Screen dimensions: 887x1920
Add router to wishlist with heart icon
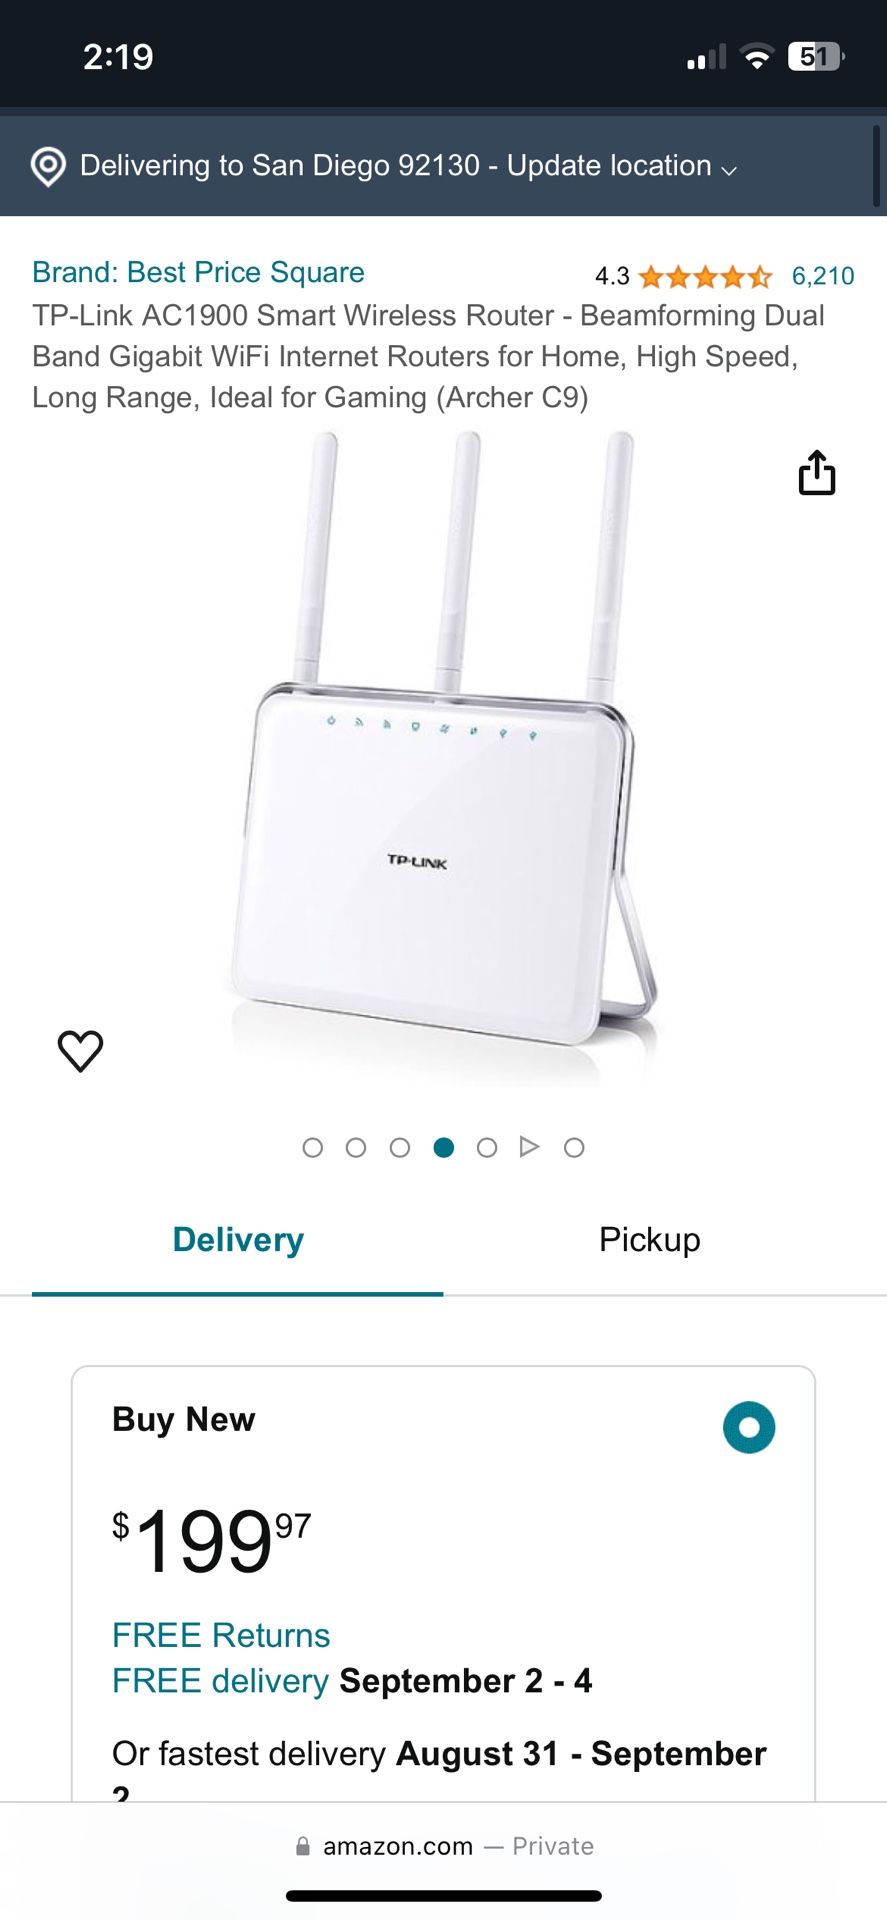click(x=80, y=1051)
